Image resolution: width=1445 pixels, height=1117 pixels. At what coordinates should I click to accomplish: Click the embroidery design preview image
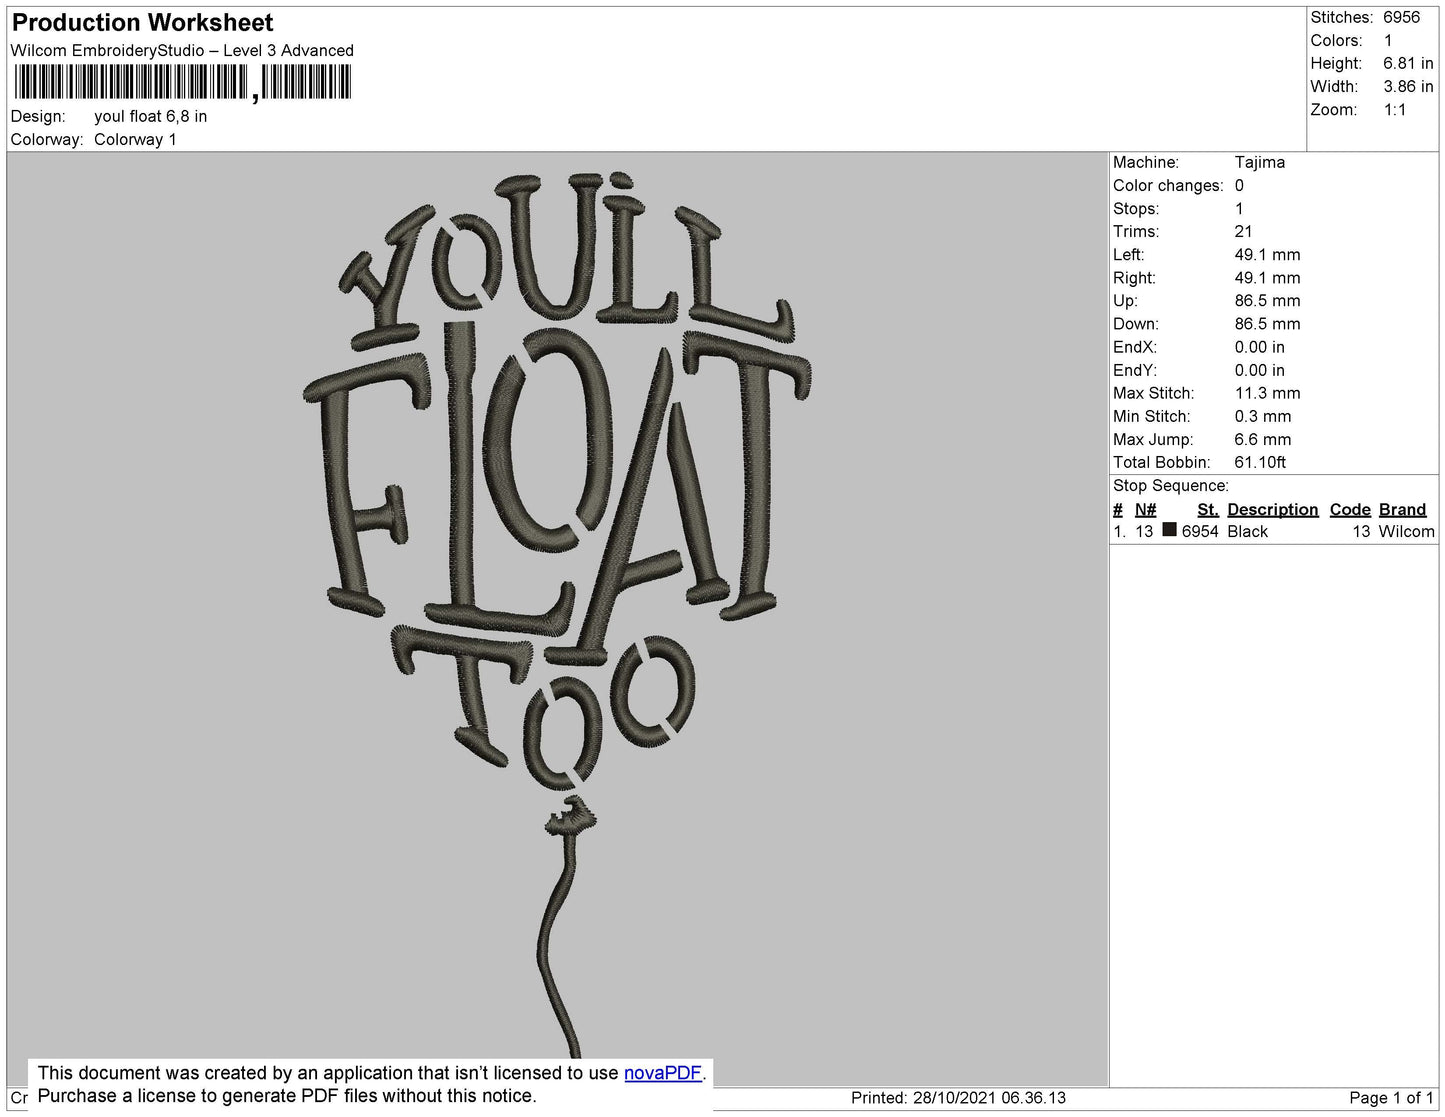pos(558,618)
